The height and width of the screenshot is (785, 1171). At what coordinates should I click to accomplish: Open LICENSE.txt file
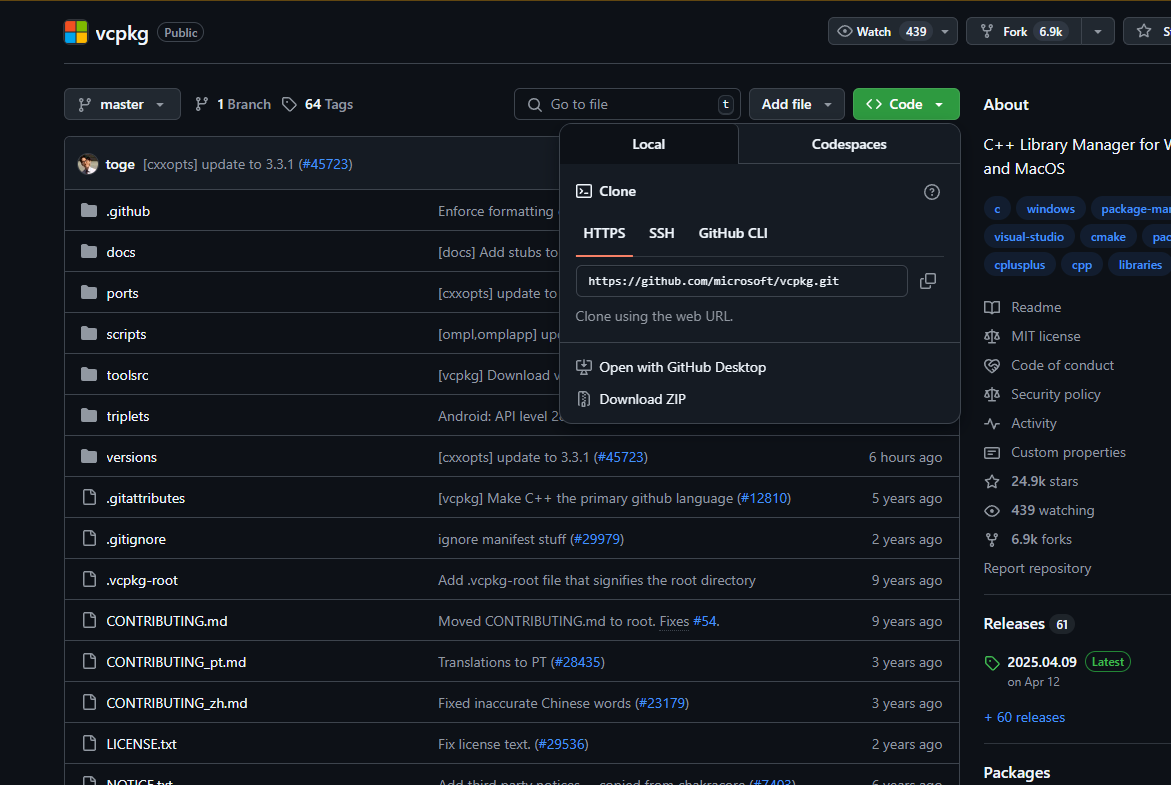[x=141, y=745]
